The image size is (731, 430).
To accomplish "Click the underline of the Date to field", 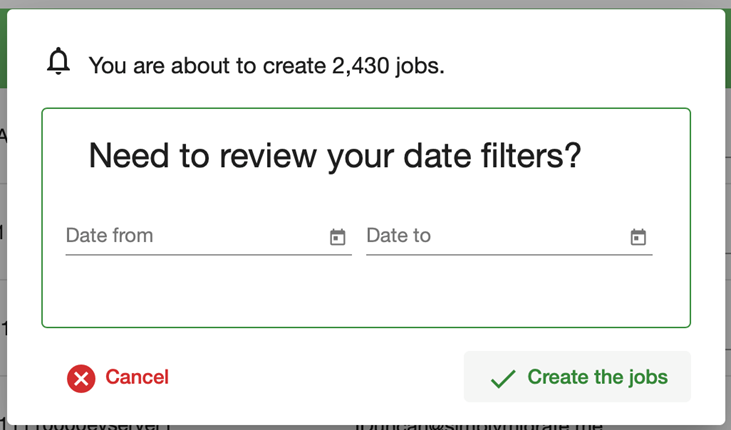I will (x=509, y=254).
